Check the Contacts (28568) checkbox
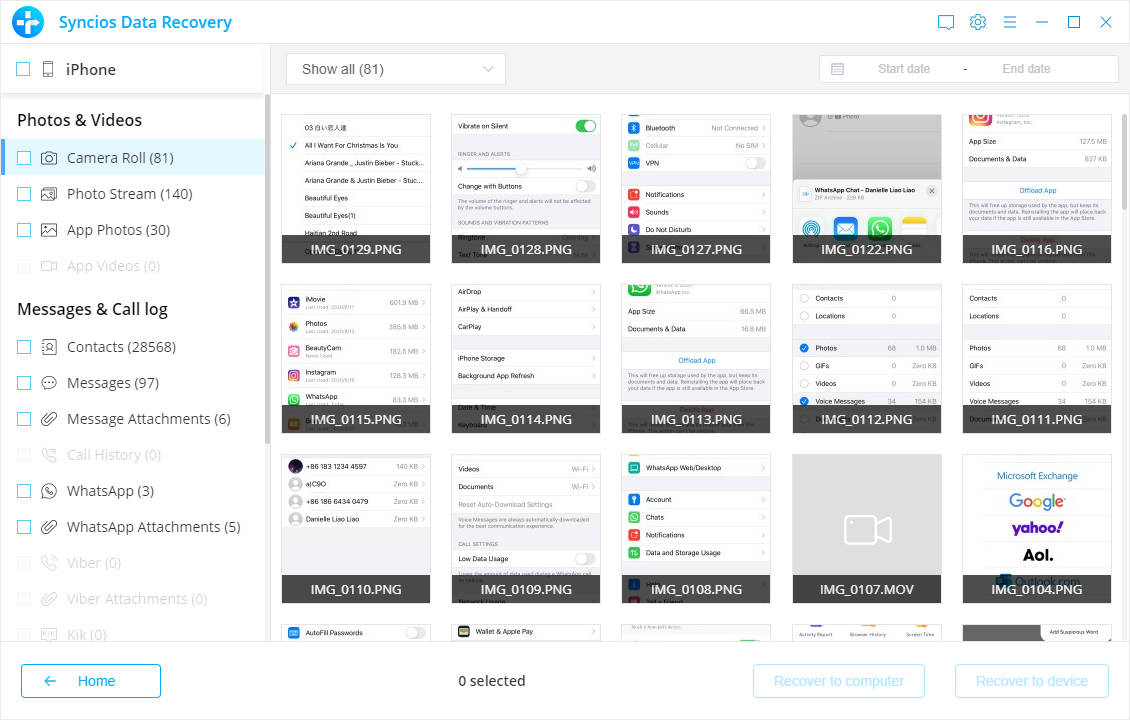Image resolution: width=1130 pixels, height=720 pixels. pyautogui.click(x=24, y=347)
